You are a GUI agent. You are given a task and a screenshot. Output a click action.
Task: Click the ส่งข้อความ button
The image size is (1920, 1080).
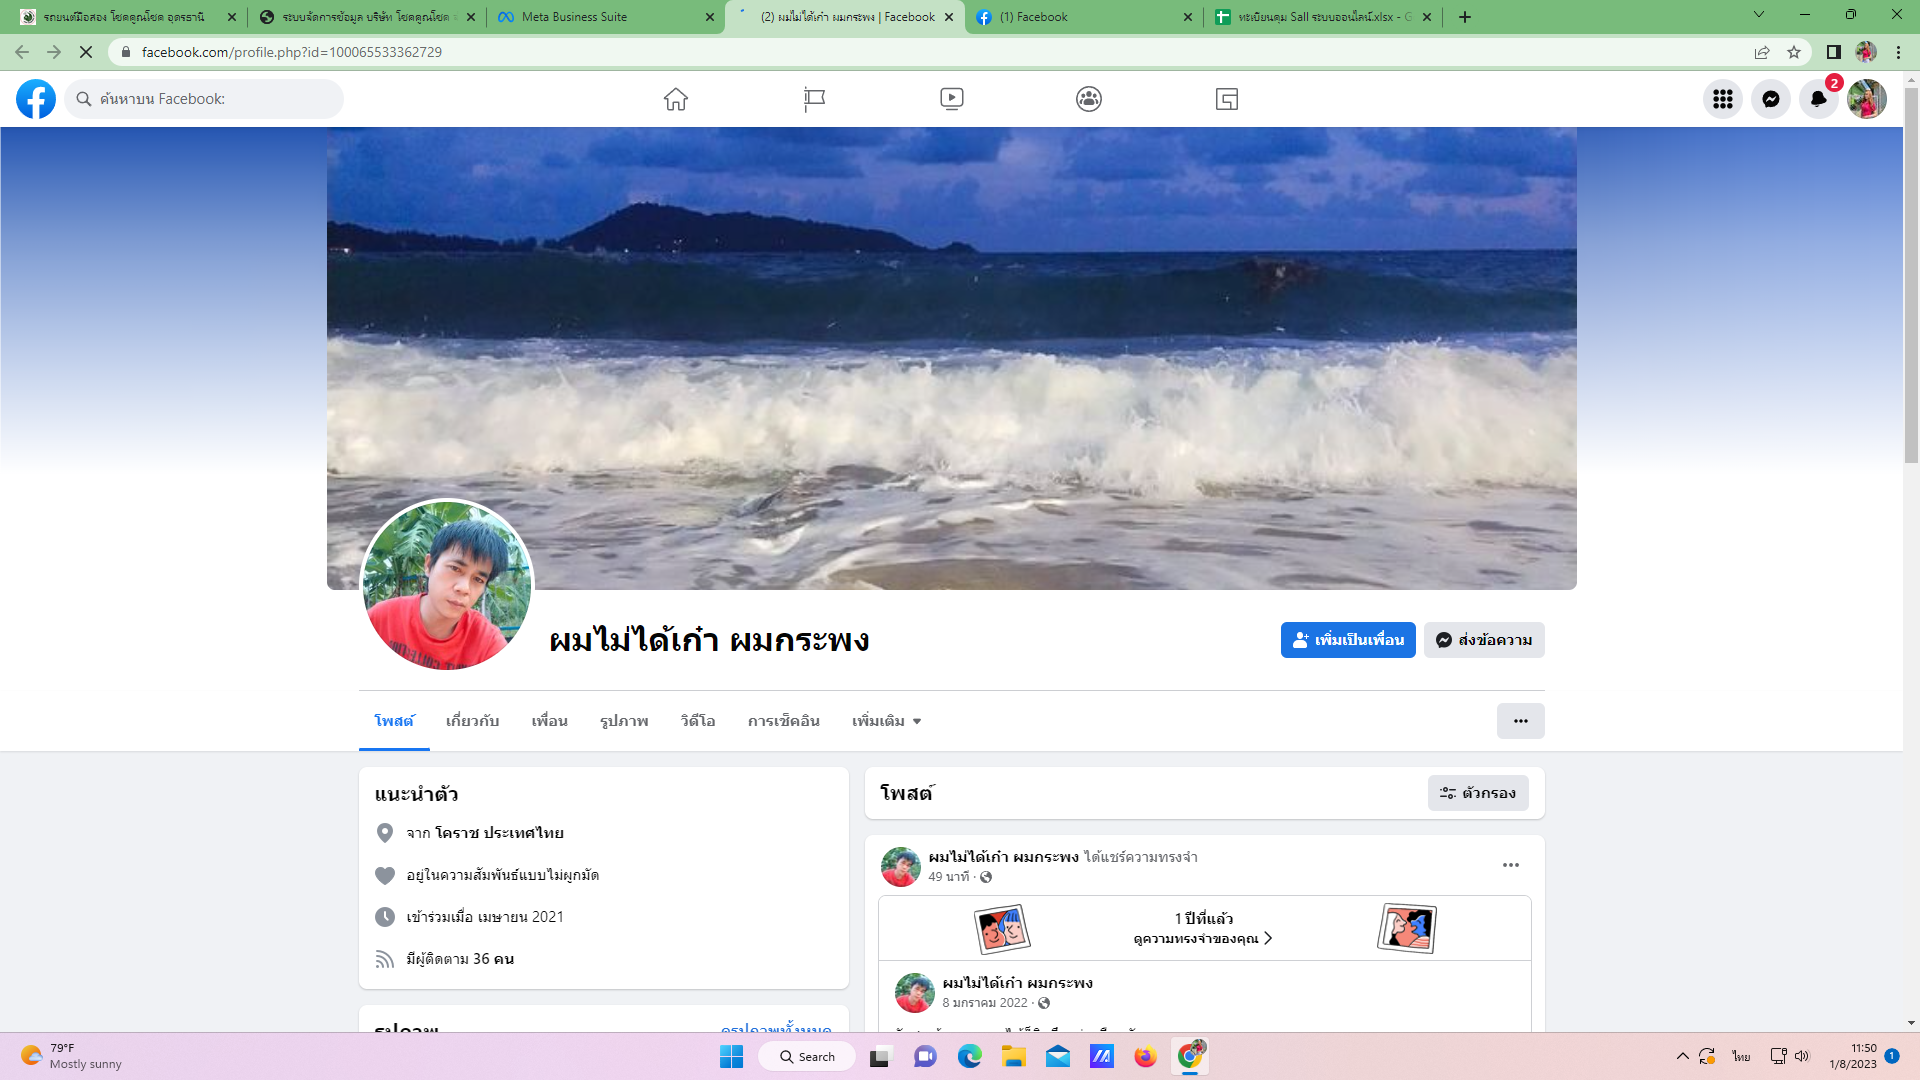[x=1484, y=640]
